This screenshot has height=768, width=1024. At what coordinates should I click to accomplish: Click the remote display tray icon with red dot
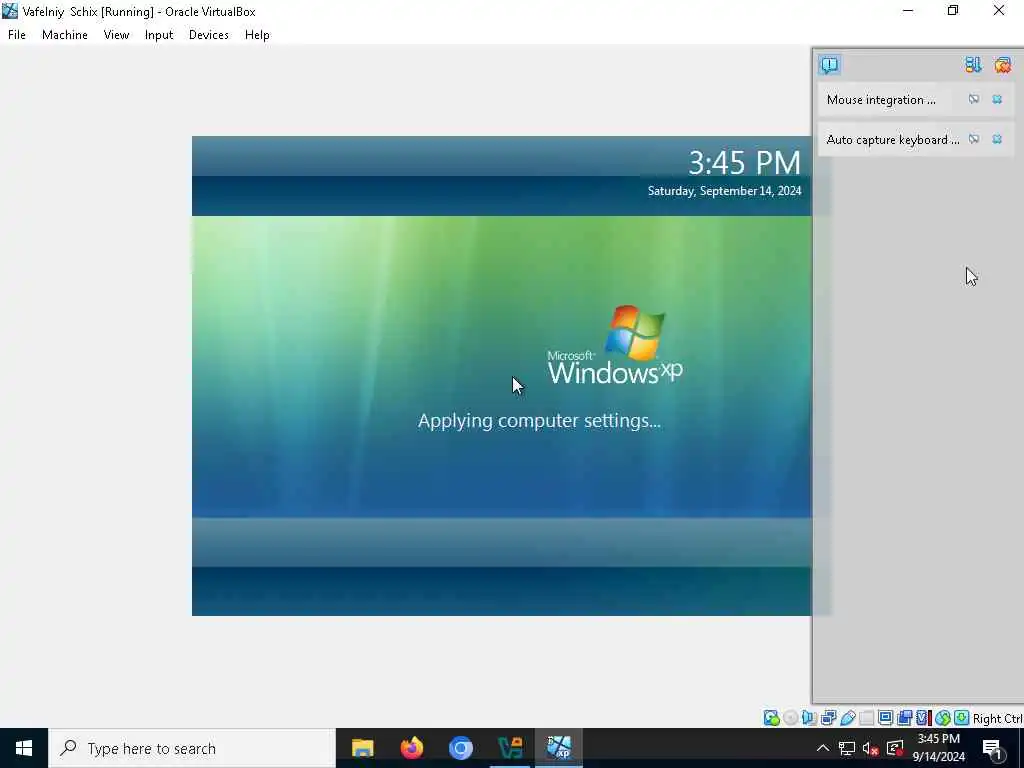[x=895, y=748]
